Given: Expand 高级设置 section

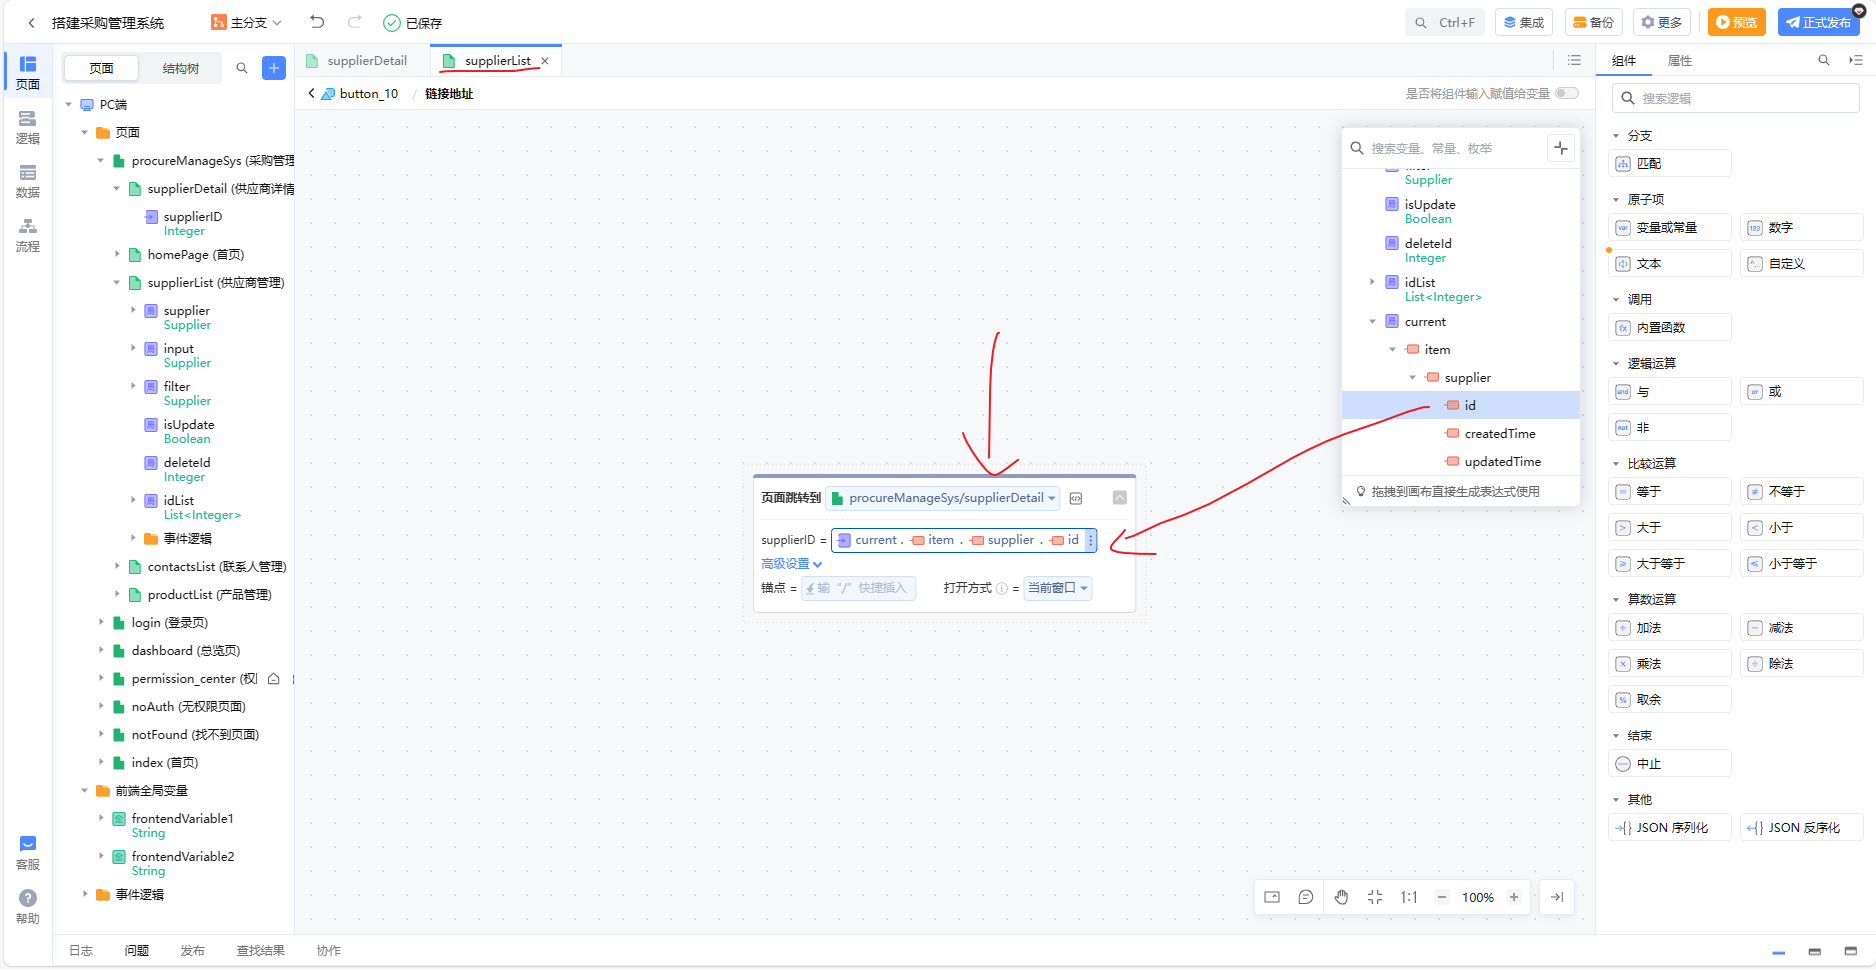Looking at the screenshot, I should (x=791, y=564).
